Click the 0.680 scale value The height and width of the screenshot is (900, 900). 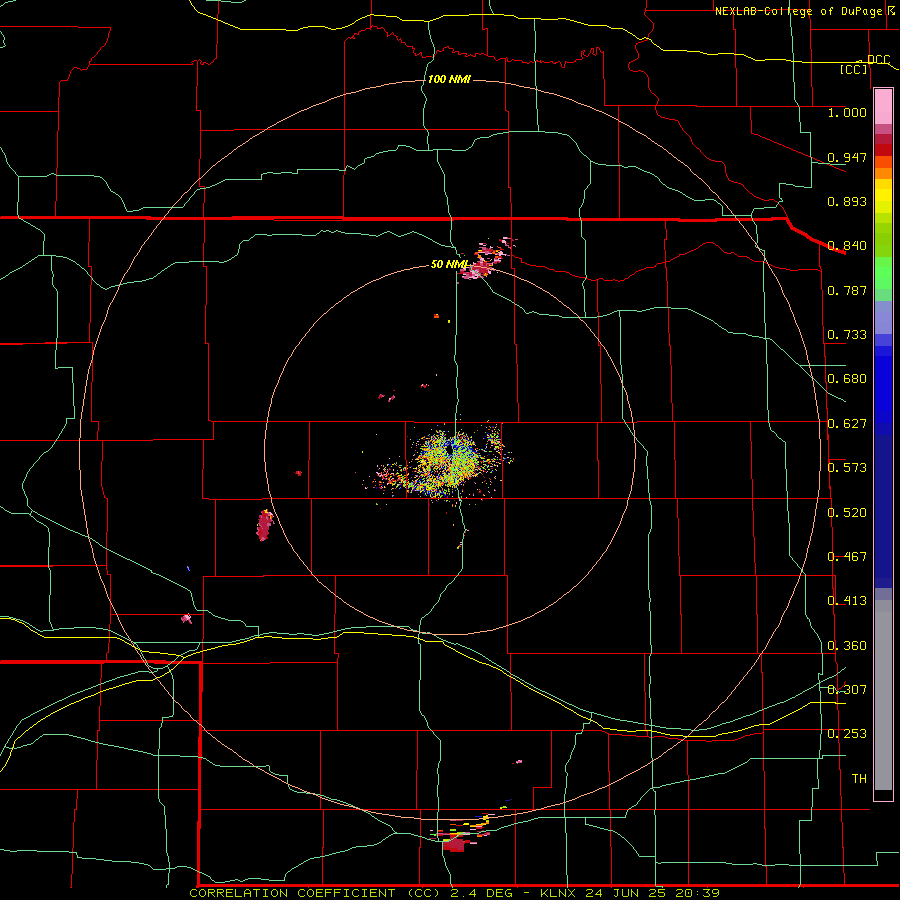coord(847,379)
